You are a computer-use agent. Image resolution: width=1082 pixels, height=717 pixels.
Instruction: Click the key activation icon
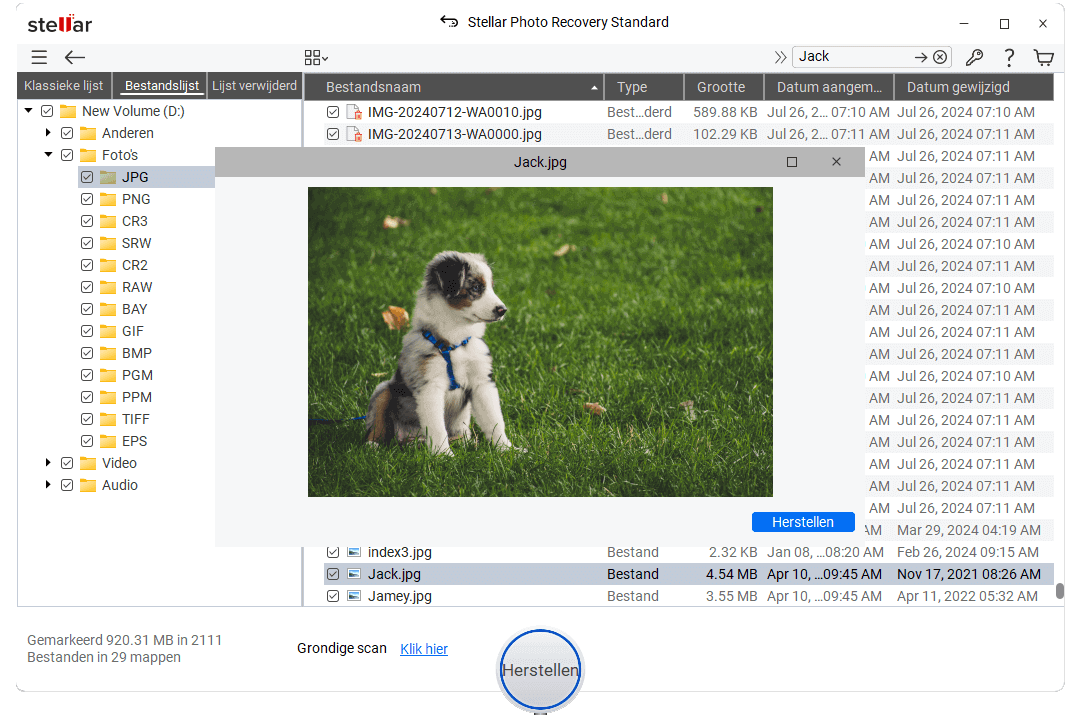[x=973, y=58]
